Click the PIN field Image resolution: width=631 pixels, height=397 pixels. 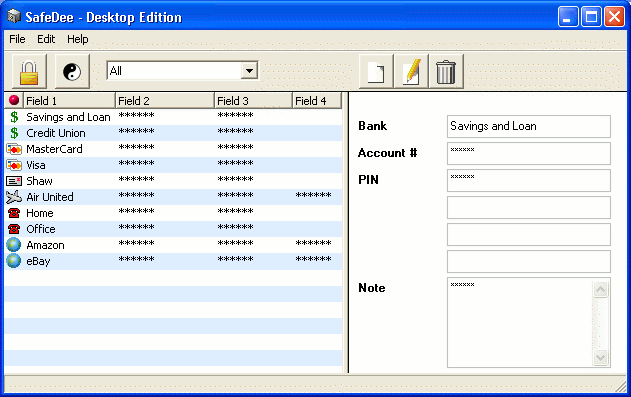point(529,180)
